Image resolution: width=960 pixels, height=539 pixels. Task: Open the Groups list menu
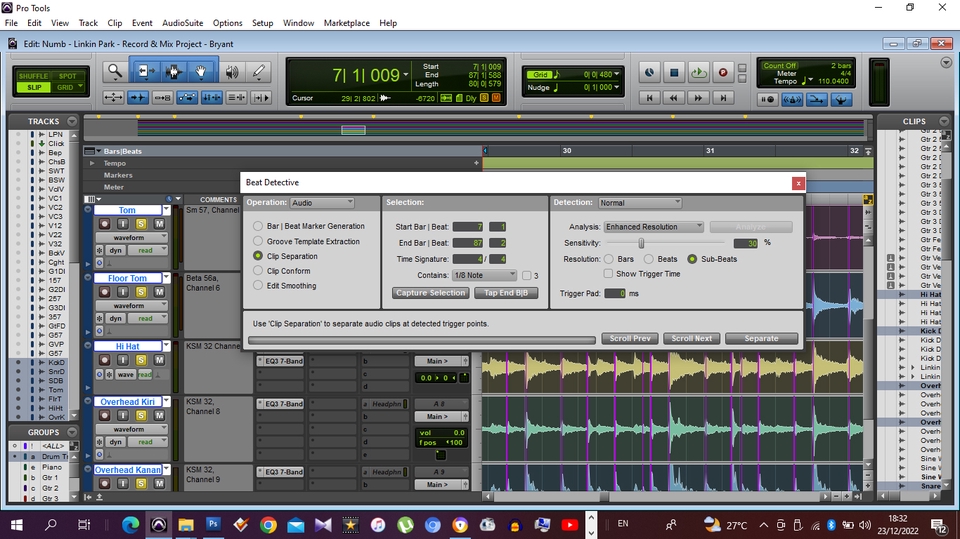click(x=72, y=432)
